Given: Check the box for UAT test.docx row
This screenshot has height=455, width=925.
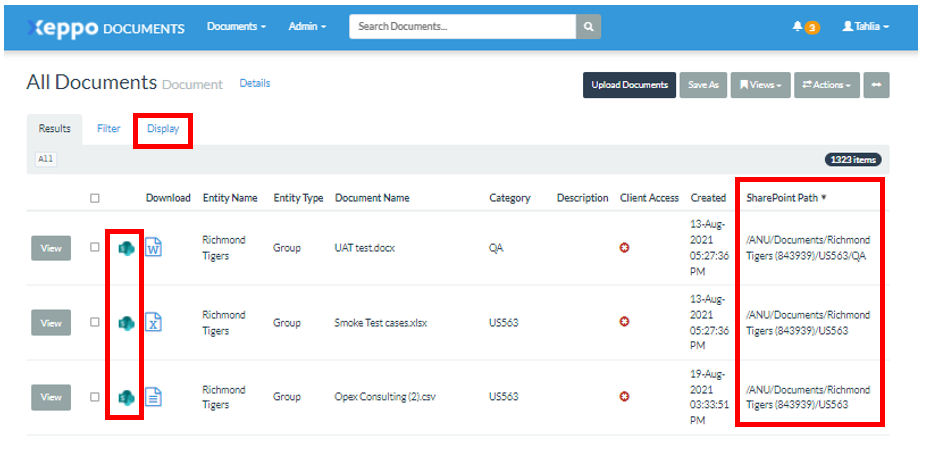Looking at the screenshot, I should [95, 247].
